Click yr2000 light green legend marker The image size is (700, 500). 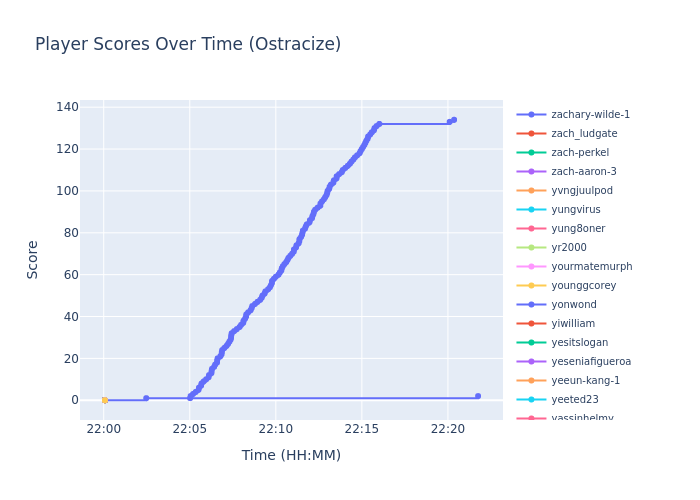point(531,248)
